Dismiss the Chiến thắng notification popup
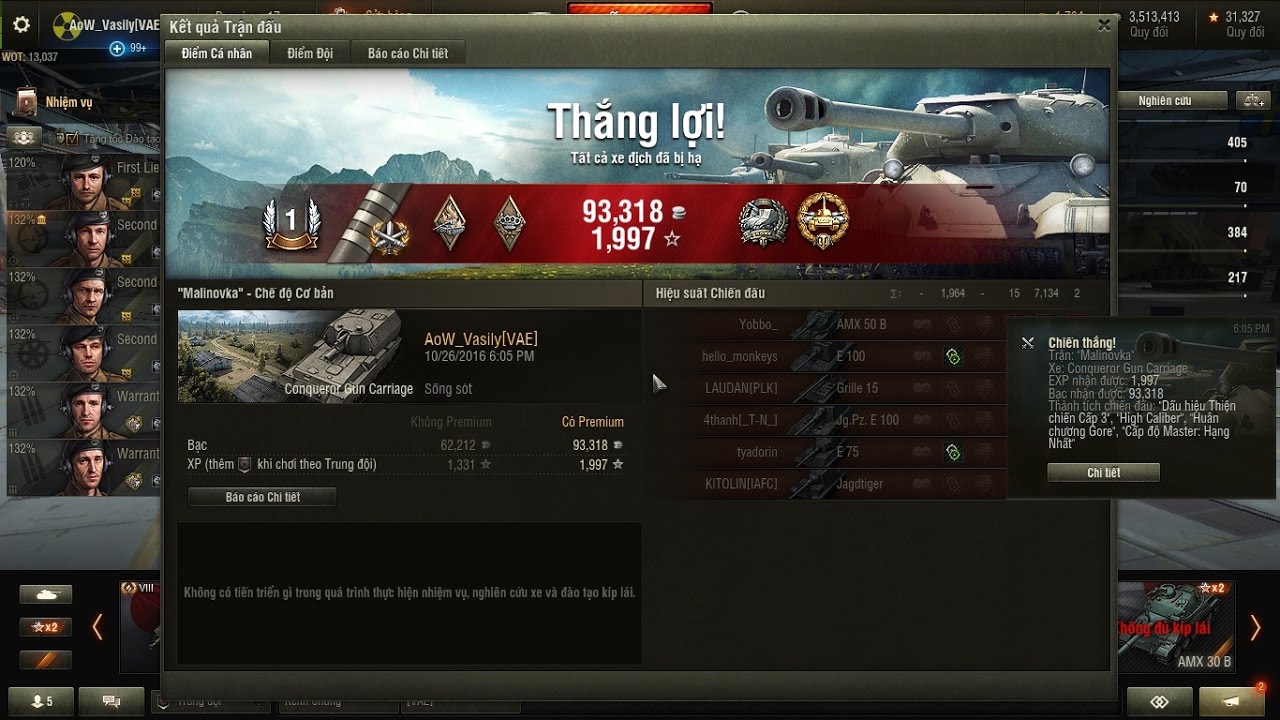Image resolution: width=1280 pixels, height=720 pixels. pyautogui.click(x=1027, y=343)
